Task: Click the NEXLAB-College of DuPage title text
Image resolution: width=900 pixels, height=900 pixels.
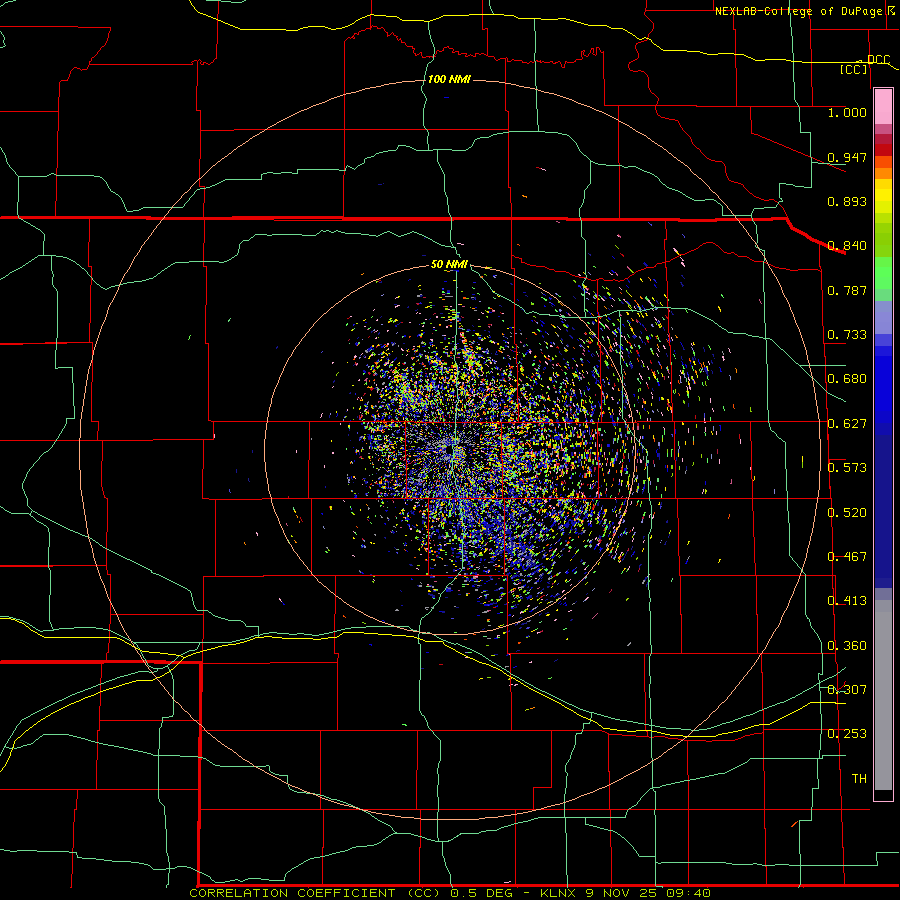Action: (x=798, y=11)
